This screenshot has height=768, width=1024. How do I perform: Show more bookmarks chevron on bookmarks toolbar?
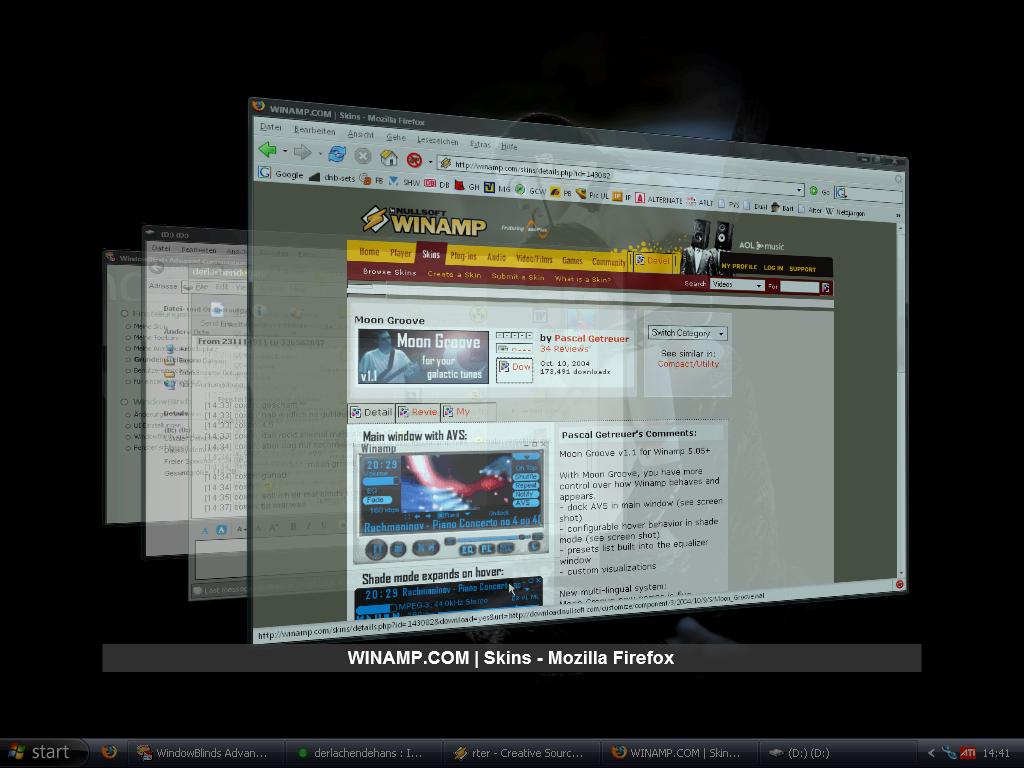[x=898, y=215]
